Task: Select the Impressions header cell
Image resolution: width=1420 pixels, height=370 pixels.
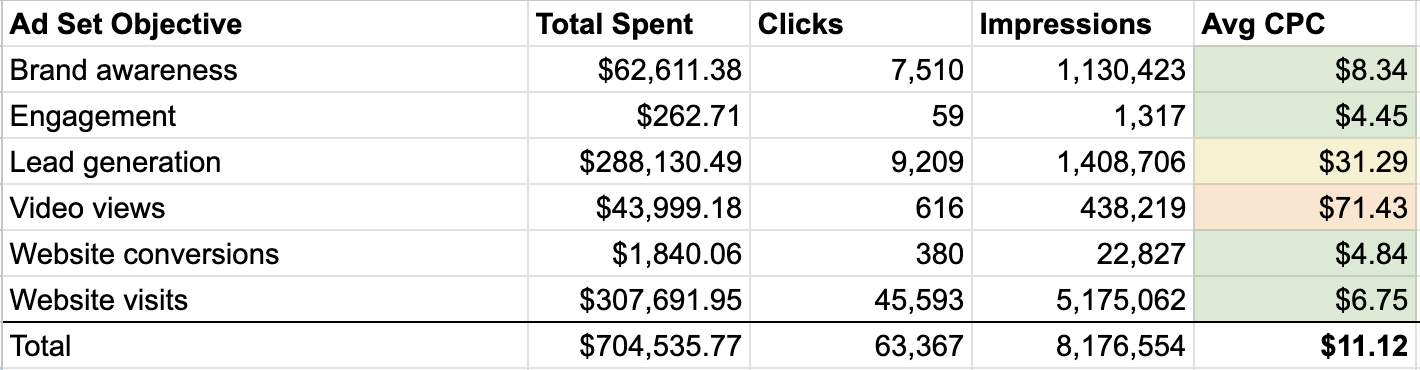Action: (1081, 23)
